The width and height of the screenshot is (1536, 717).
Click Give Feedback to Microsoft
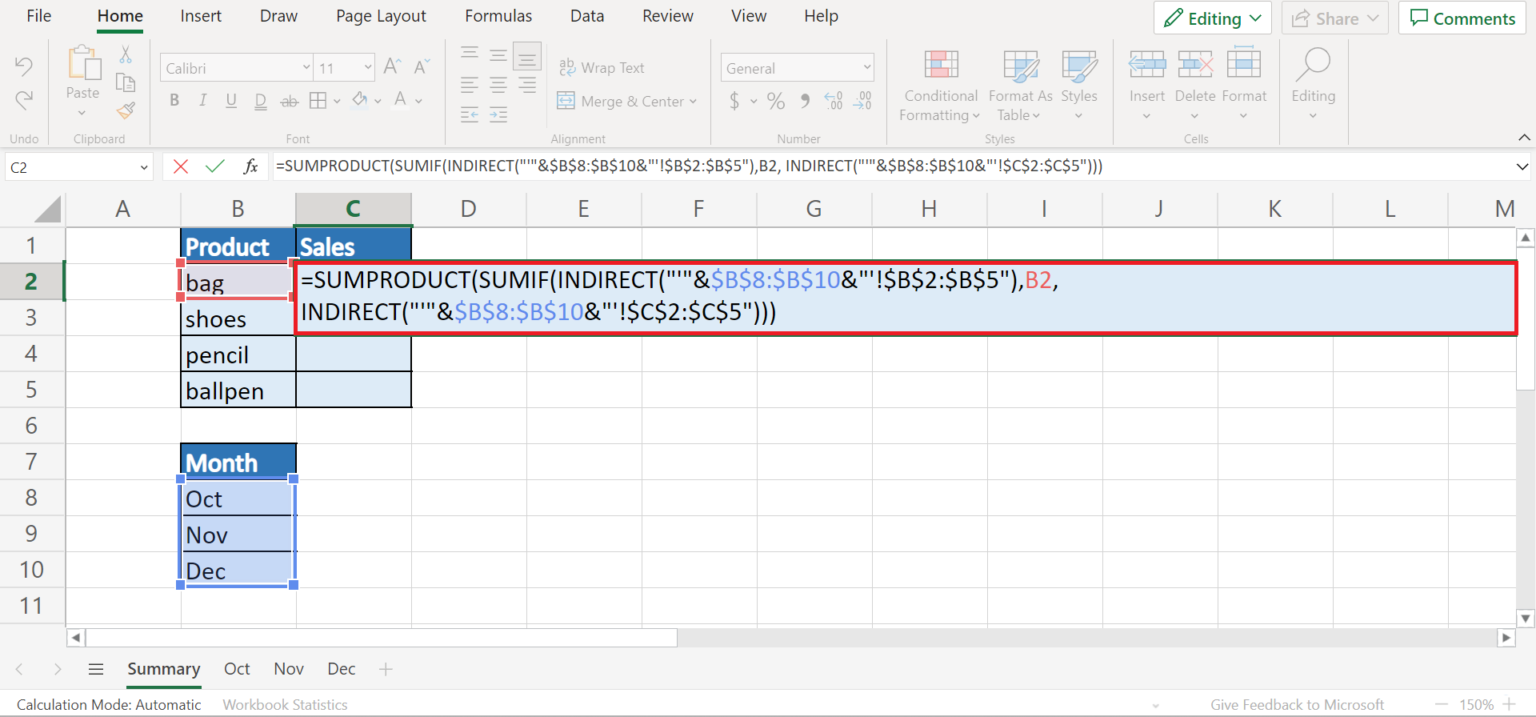pos(1296,704)
